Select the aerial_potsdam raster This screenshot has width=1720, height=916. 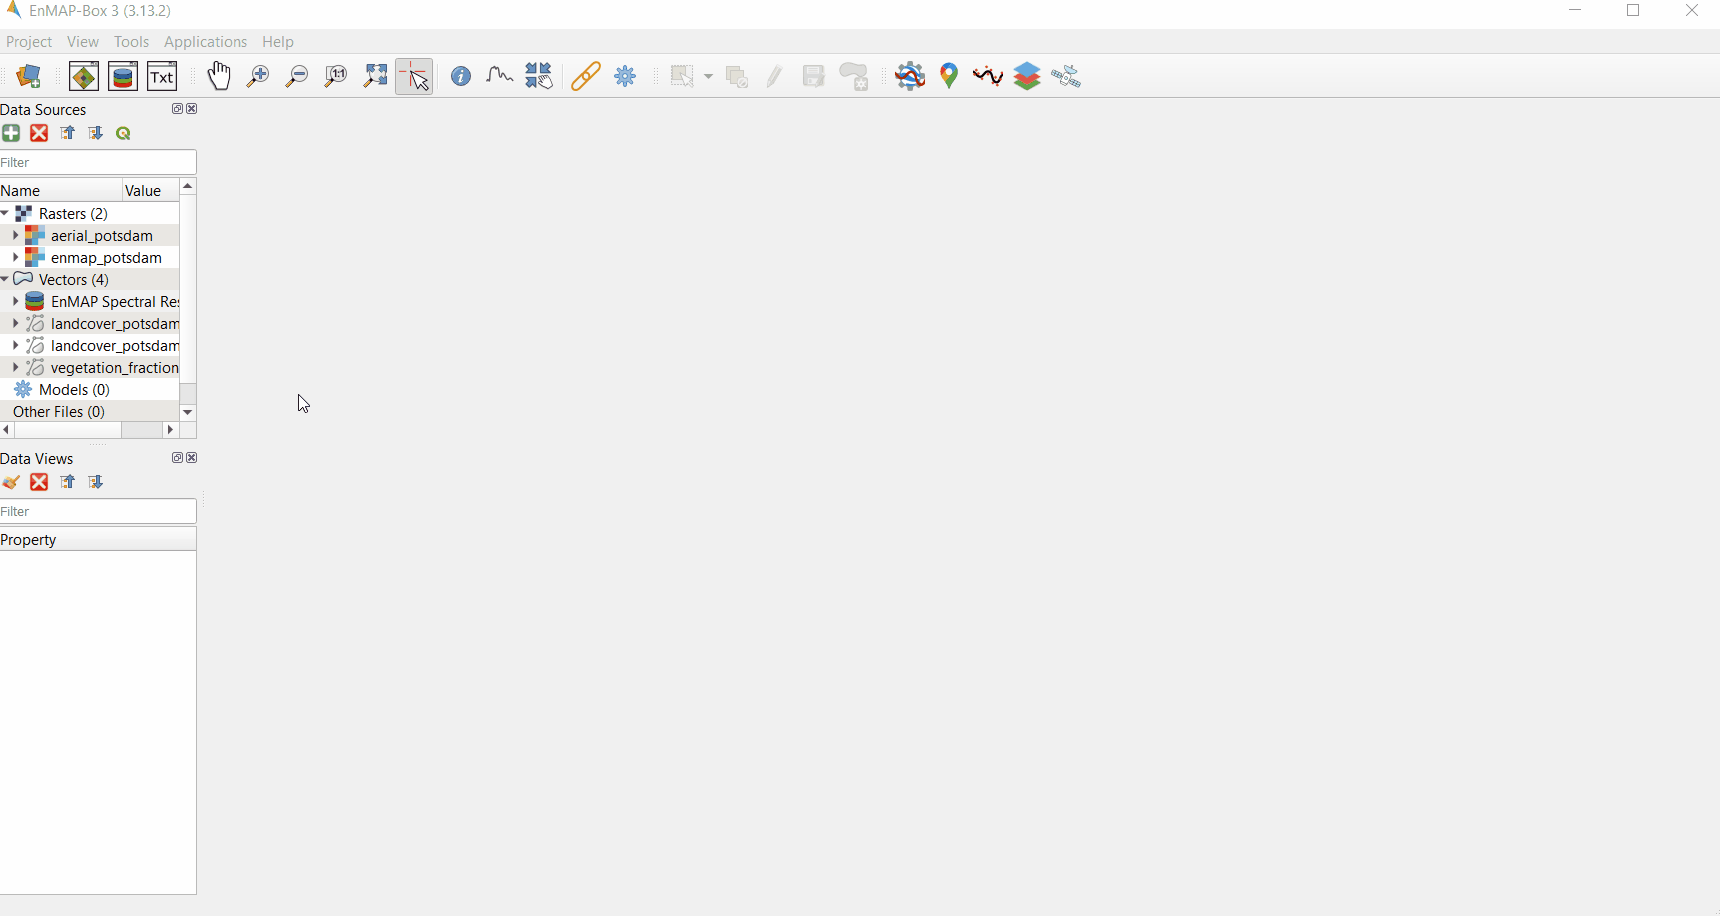click(x=102, y=236)
